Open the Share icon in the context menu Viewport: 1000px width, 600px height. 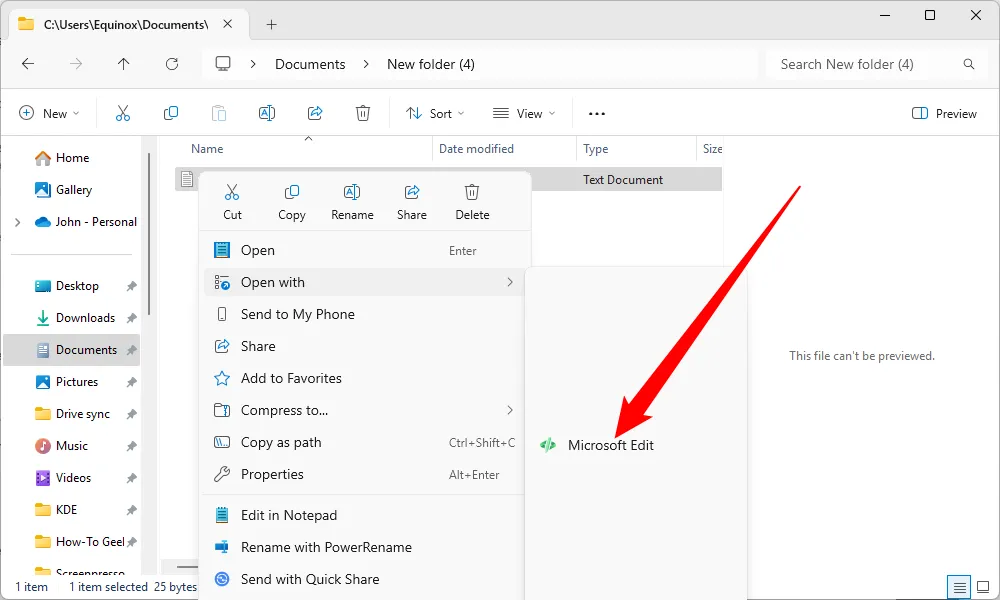click(411, 200)
